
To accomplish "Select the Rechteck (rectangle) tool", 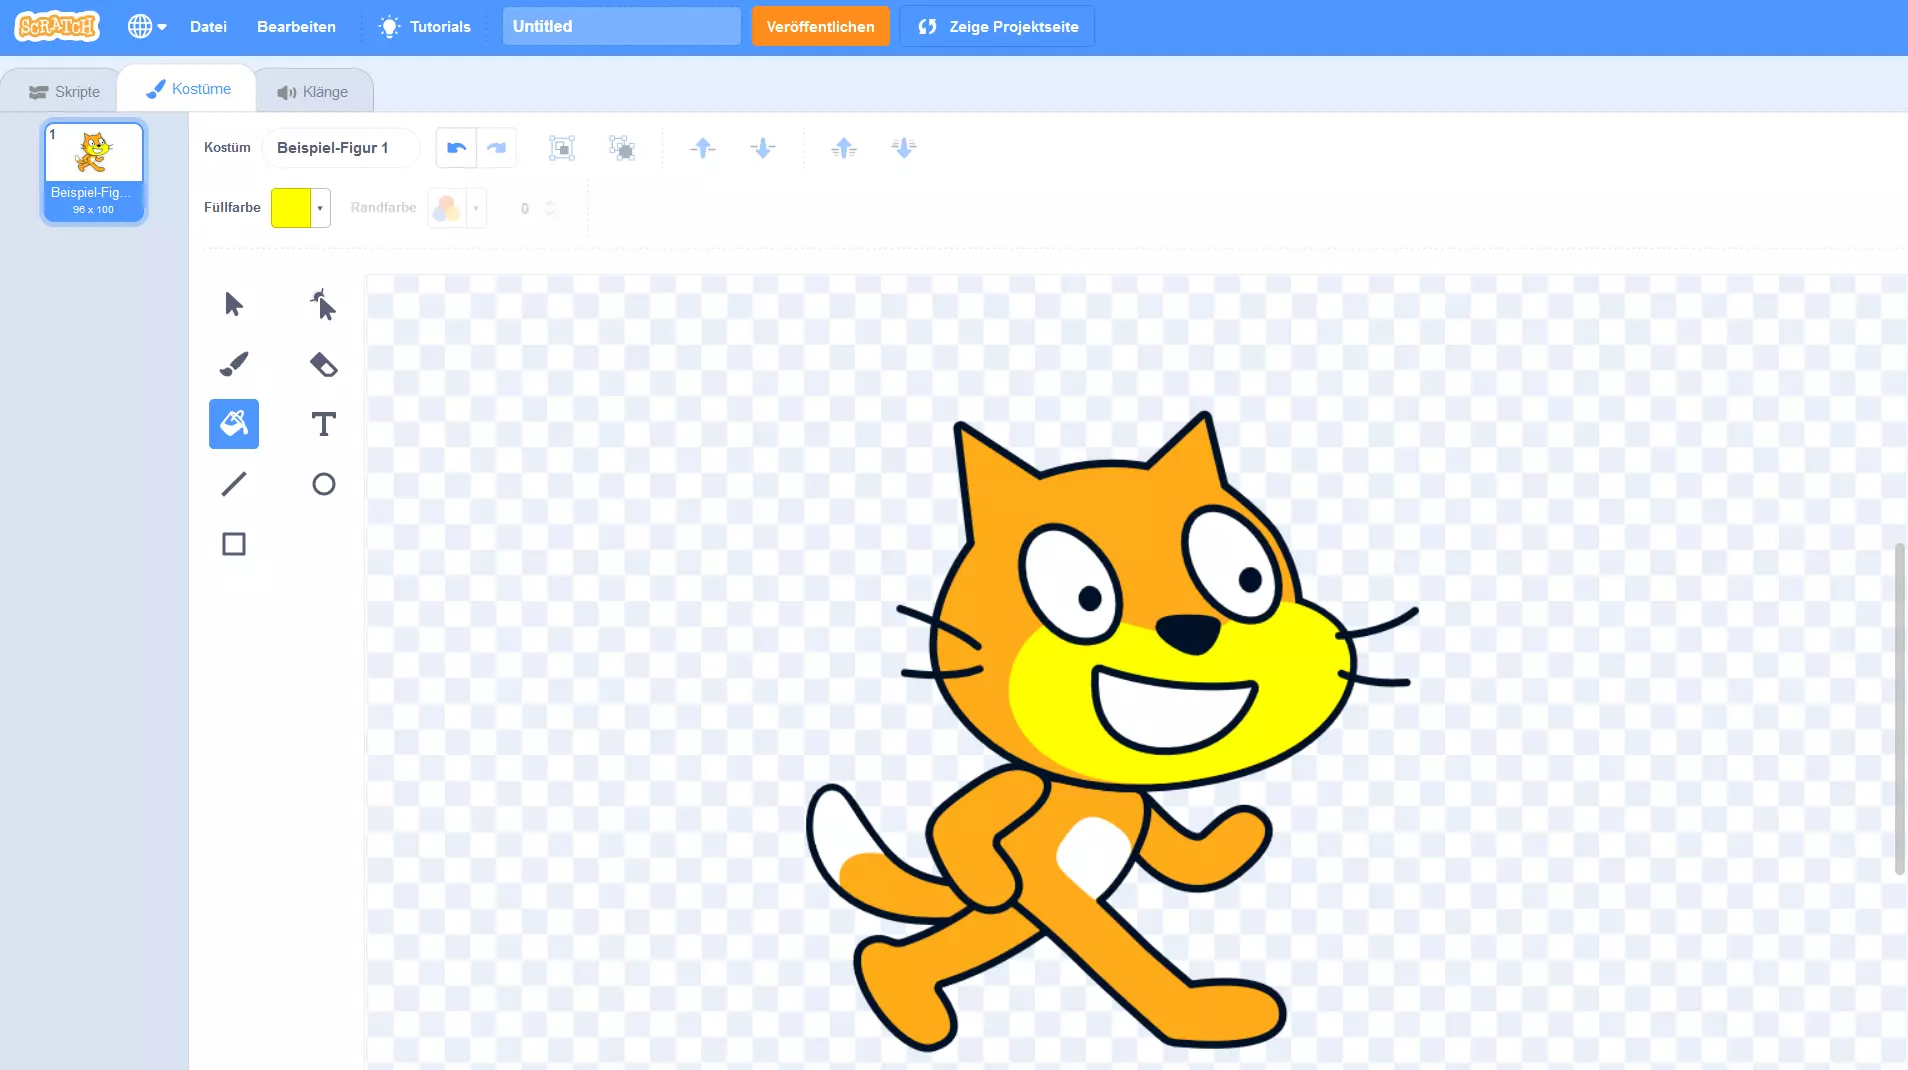I will [232, 543].
